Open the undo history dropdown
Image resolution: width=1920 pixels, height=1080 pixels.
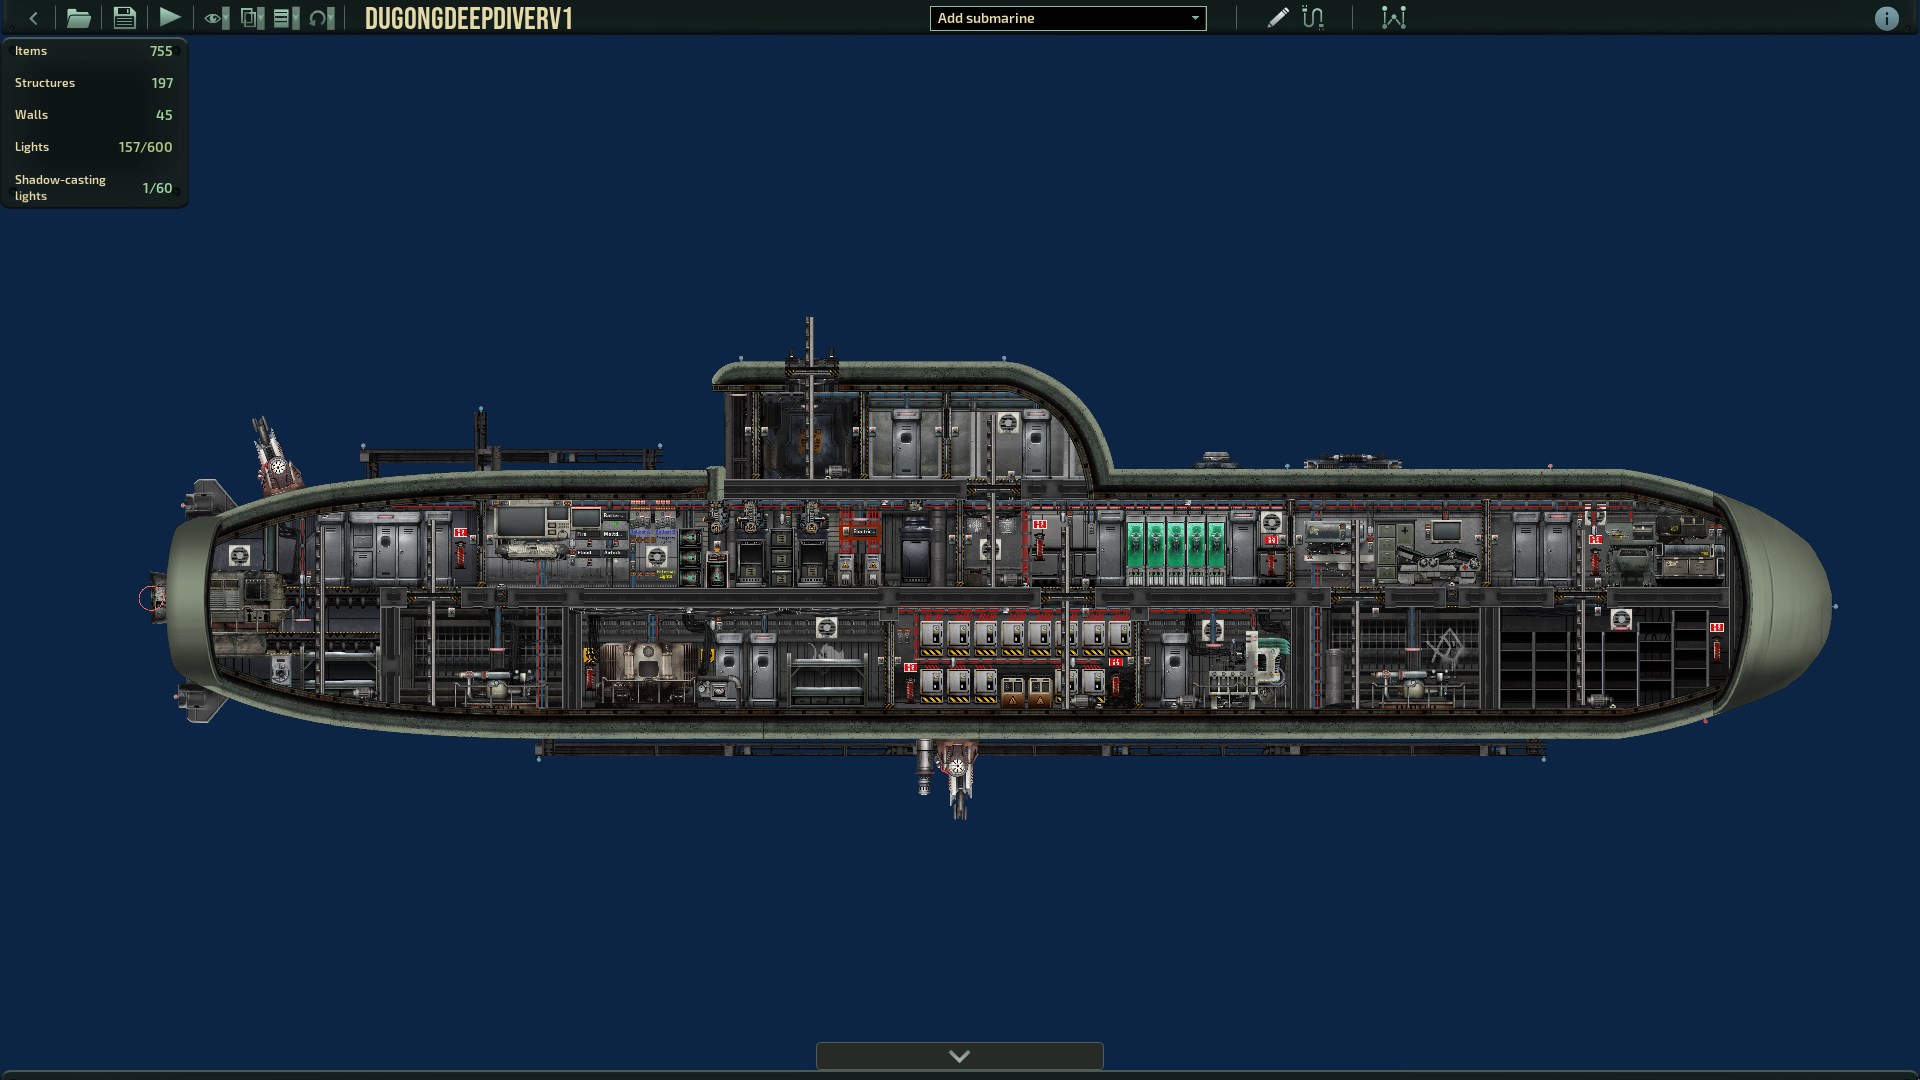(321, 18)
